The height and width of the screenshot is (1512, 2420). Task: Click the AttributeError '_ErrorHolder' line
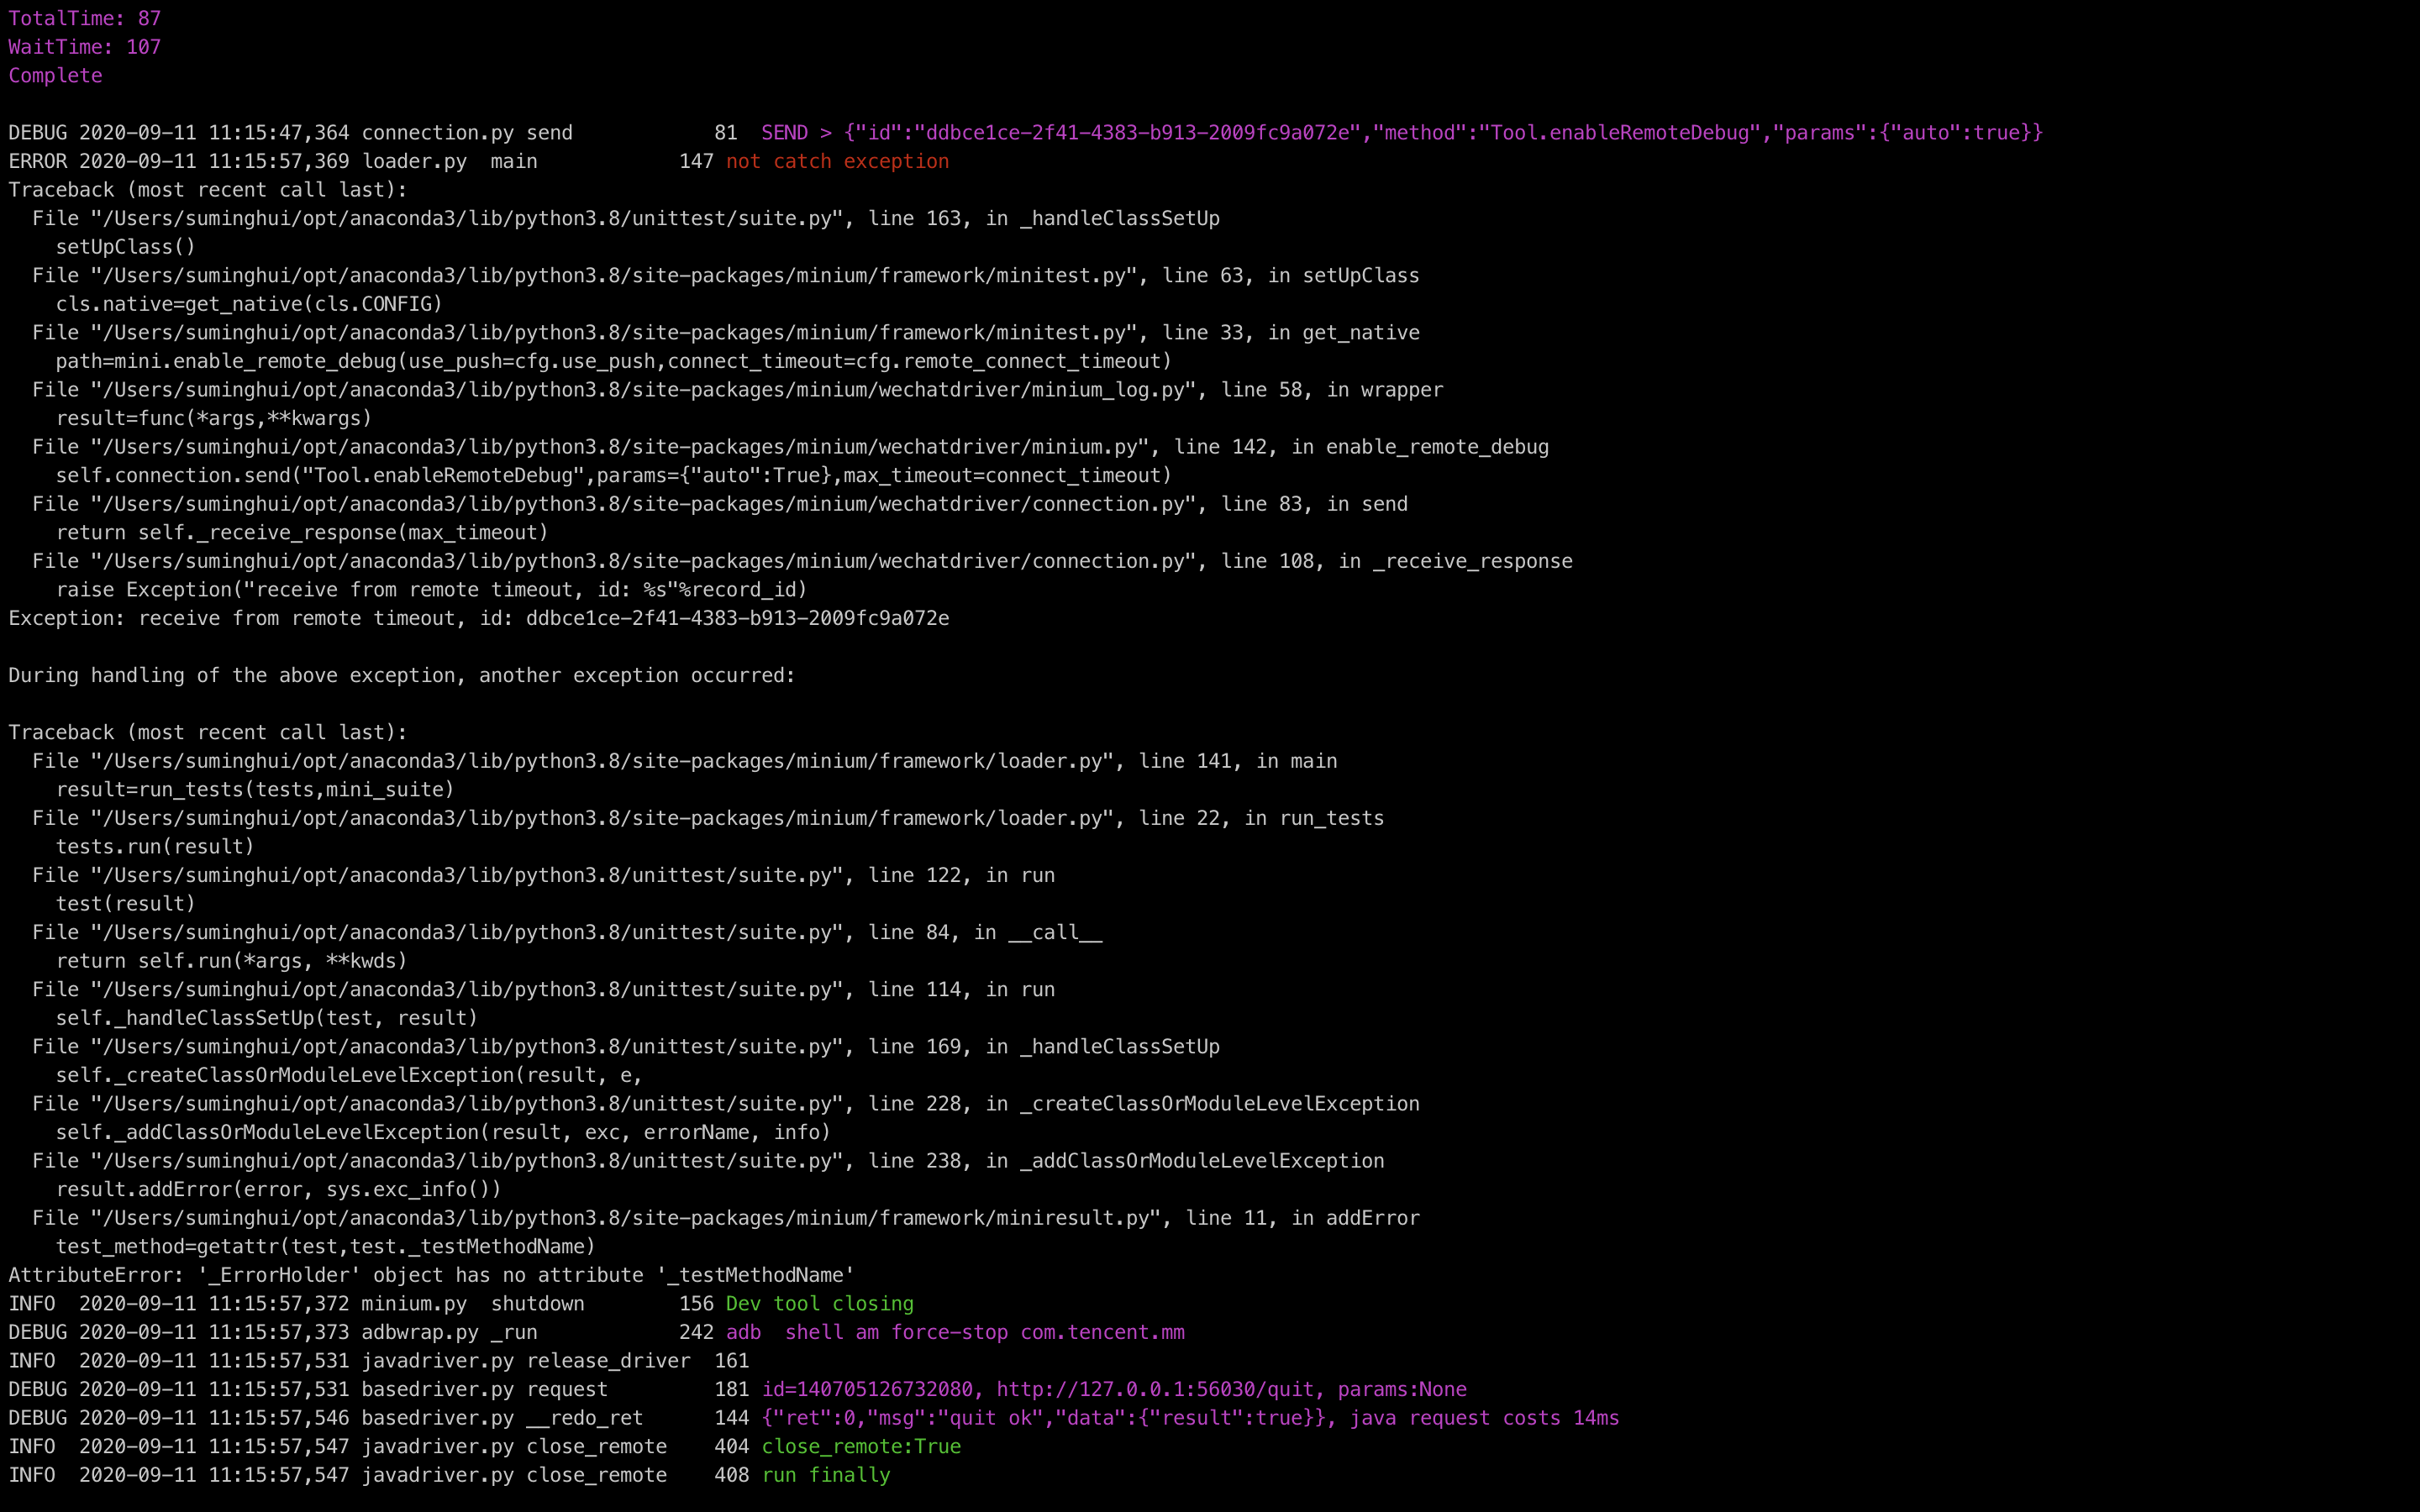point(431,1275)
